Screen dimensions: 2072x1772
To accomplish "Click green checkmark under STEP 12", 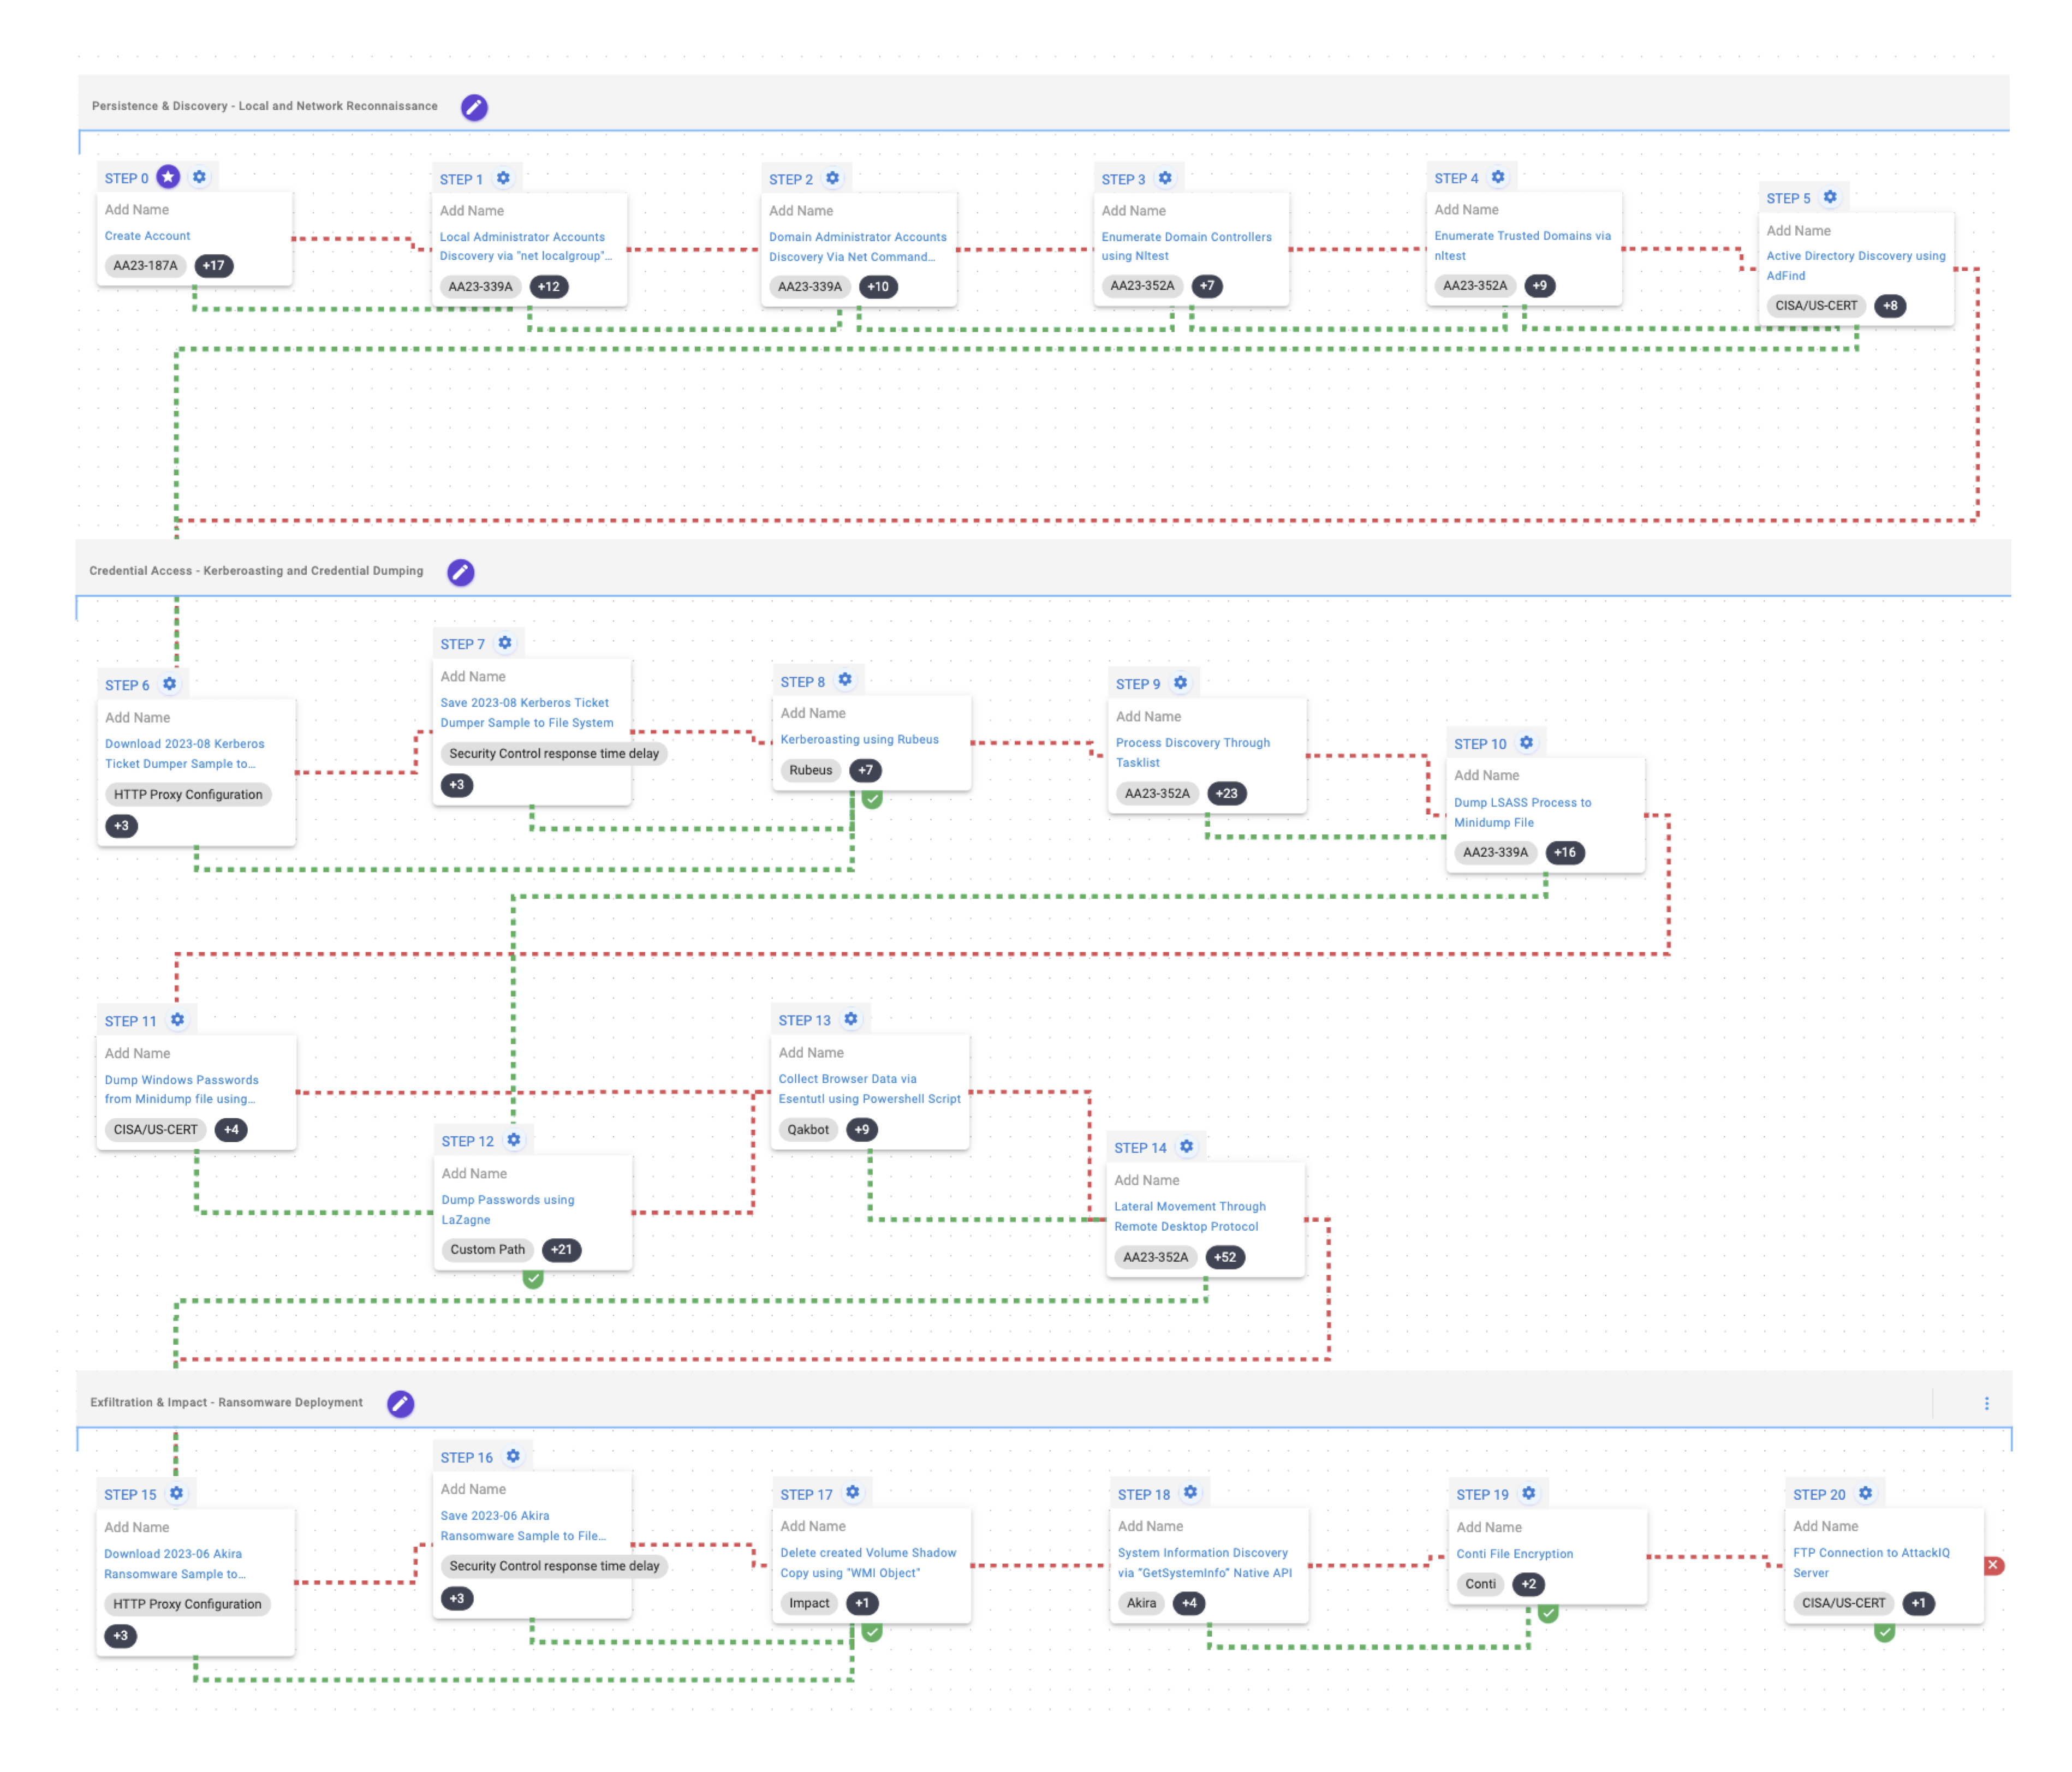I will [x=533, y=1278].
